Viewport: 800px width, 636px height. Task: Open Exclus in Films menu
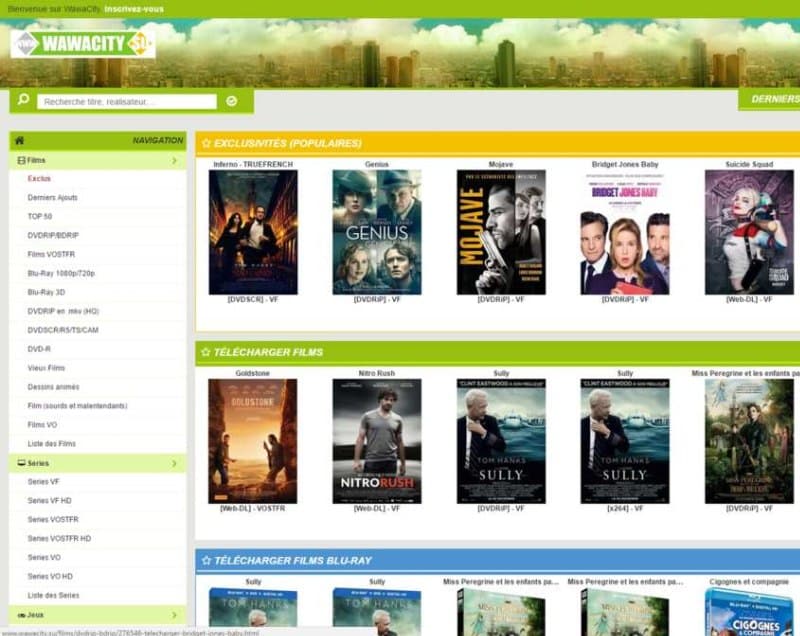coord(39,179)
